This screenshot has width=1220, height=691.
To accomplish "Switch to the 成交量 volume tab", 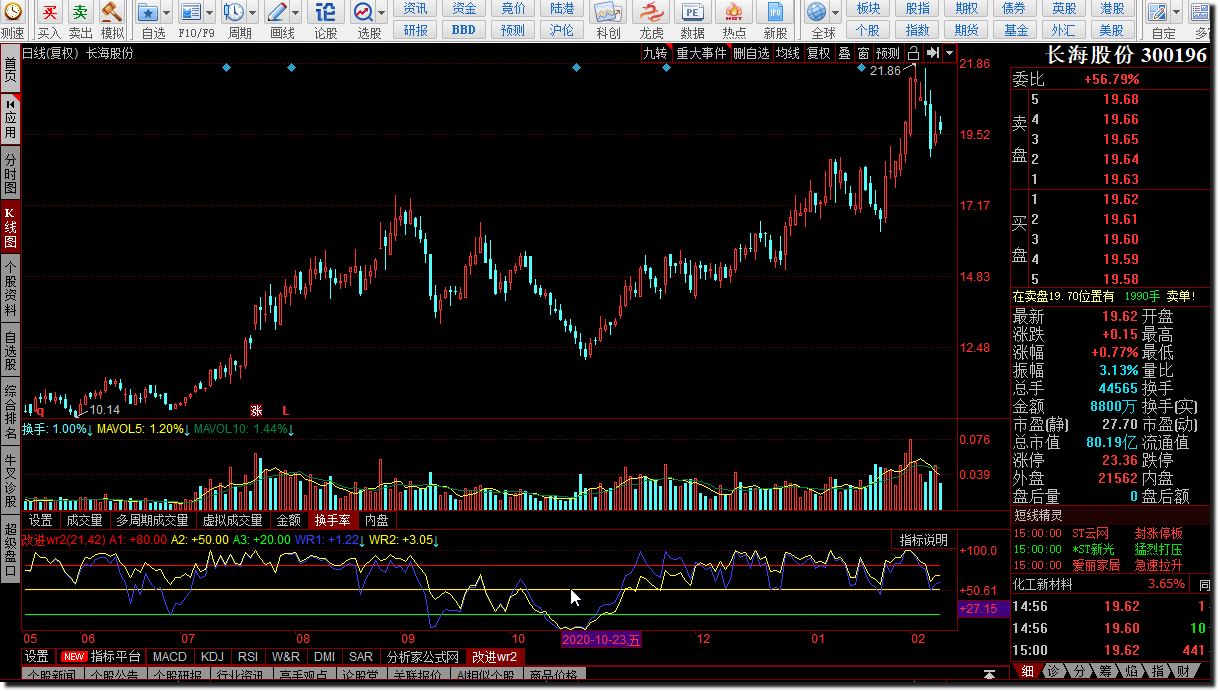I will tap(84, 520).
